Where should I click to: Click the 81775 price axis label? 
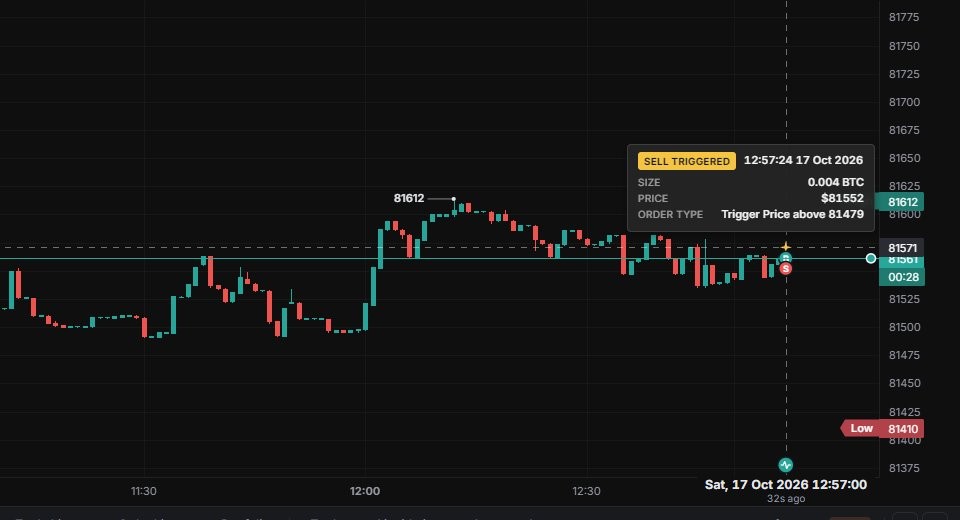(904, 17)
